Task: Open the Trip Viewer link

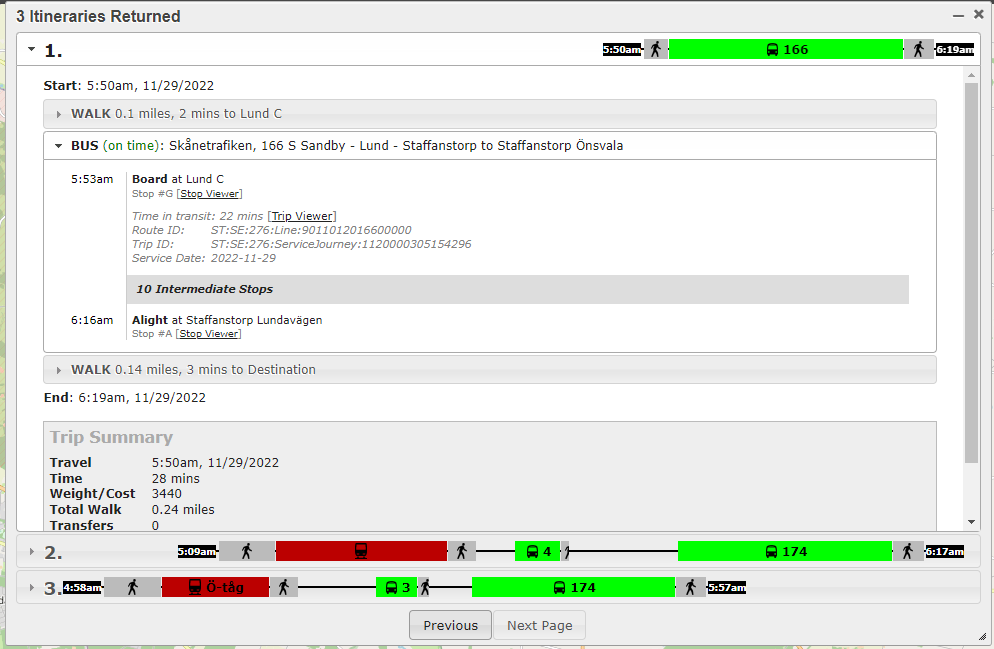Action: pyautogui.click(x=302, y=215)
